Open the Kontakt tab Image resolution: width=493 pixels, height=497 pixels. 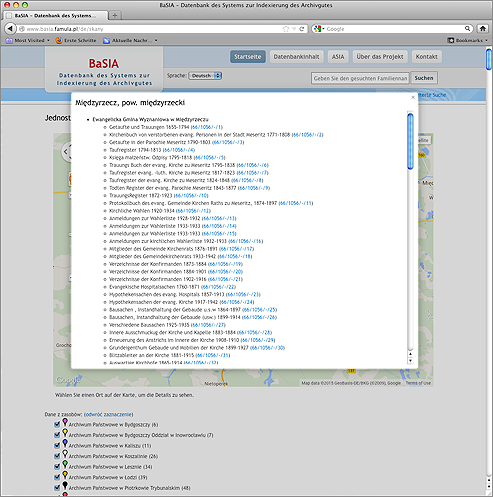coord(426,57)
